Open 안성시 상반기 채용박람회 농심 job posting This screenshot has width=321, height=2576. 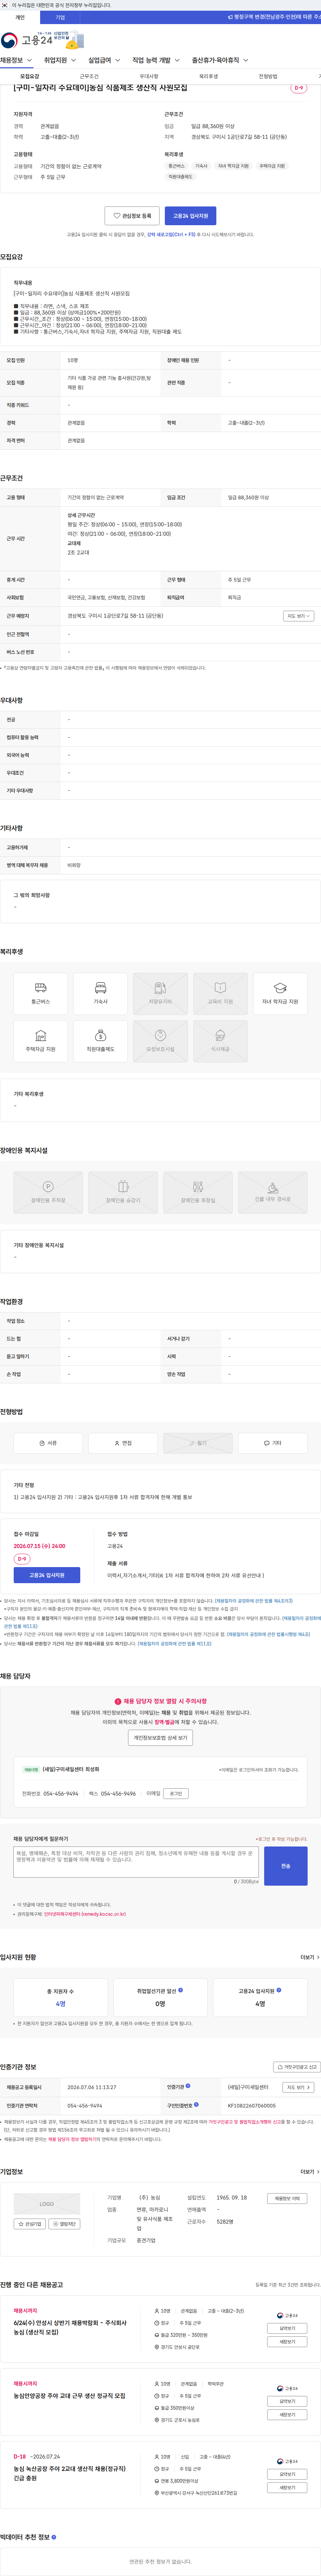tap(70, 2327)
